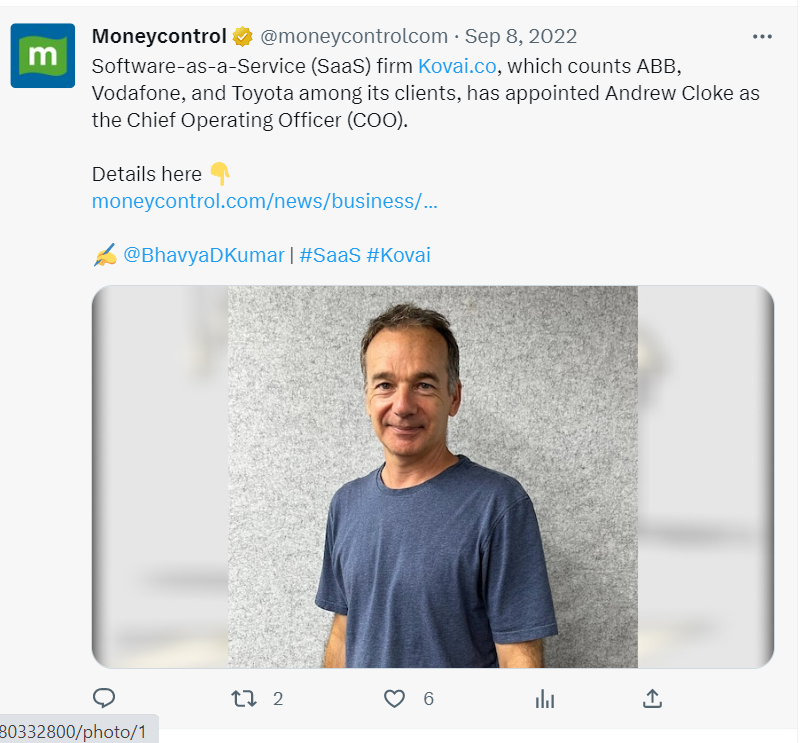Select the #Kovai hashtag

point(398,255)
